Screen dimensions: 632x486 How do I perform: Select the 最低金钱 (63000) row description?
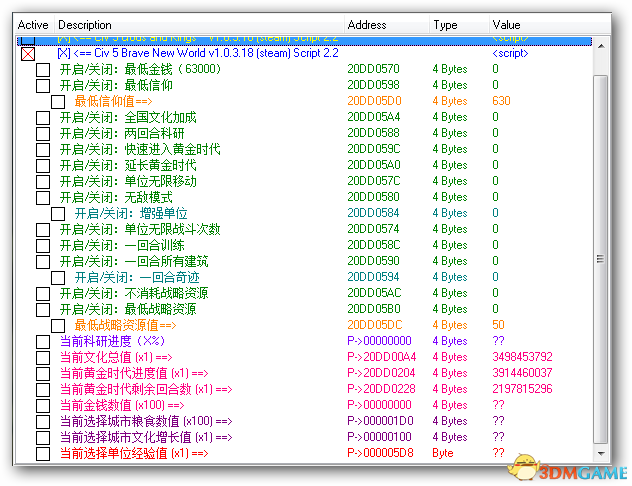click(140, 69)
